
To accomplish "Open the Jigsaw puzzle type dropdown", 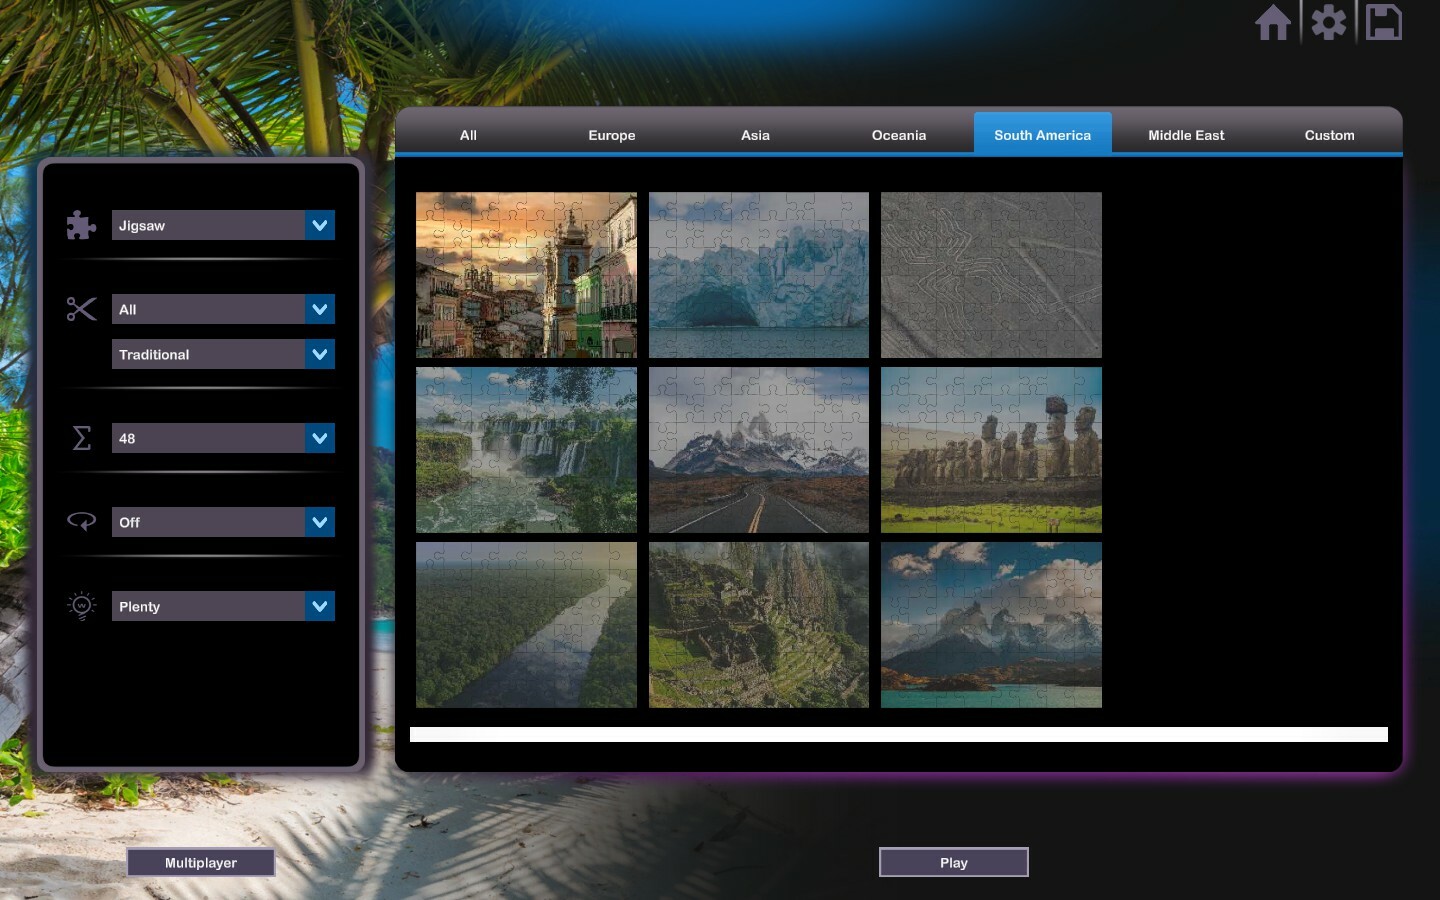I will pos(223,225).
